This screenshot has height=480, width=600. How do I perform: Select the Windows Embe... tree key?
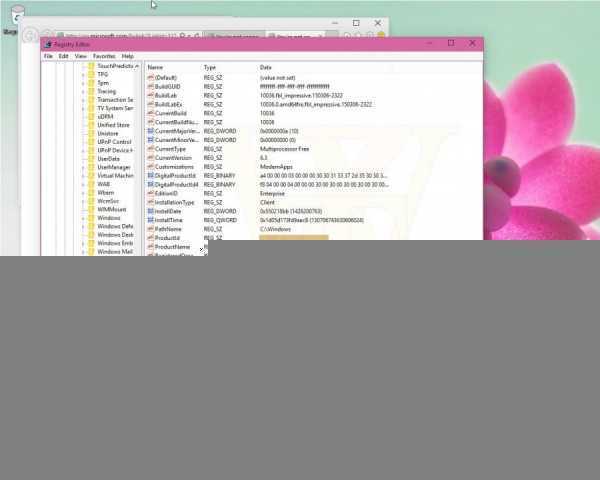pos(115,243)
